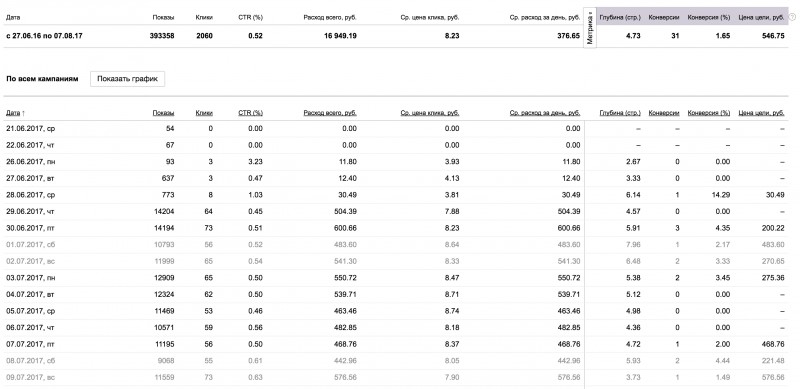Image resolution: width=800 pixels, height=389 pixels.
Task: Click the 01.07.2017, сб weekend row
Action: [x=395, y=245]
